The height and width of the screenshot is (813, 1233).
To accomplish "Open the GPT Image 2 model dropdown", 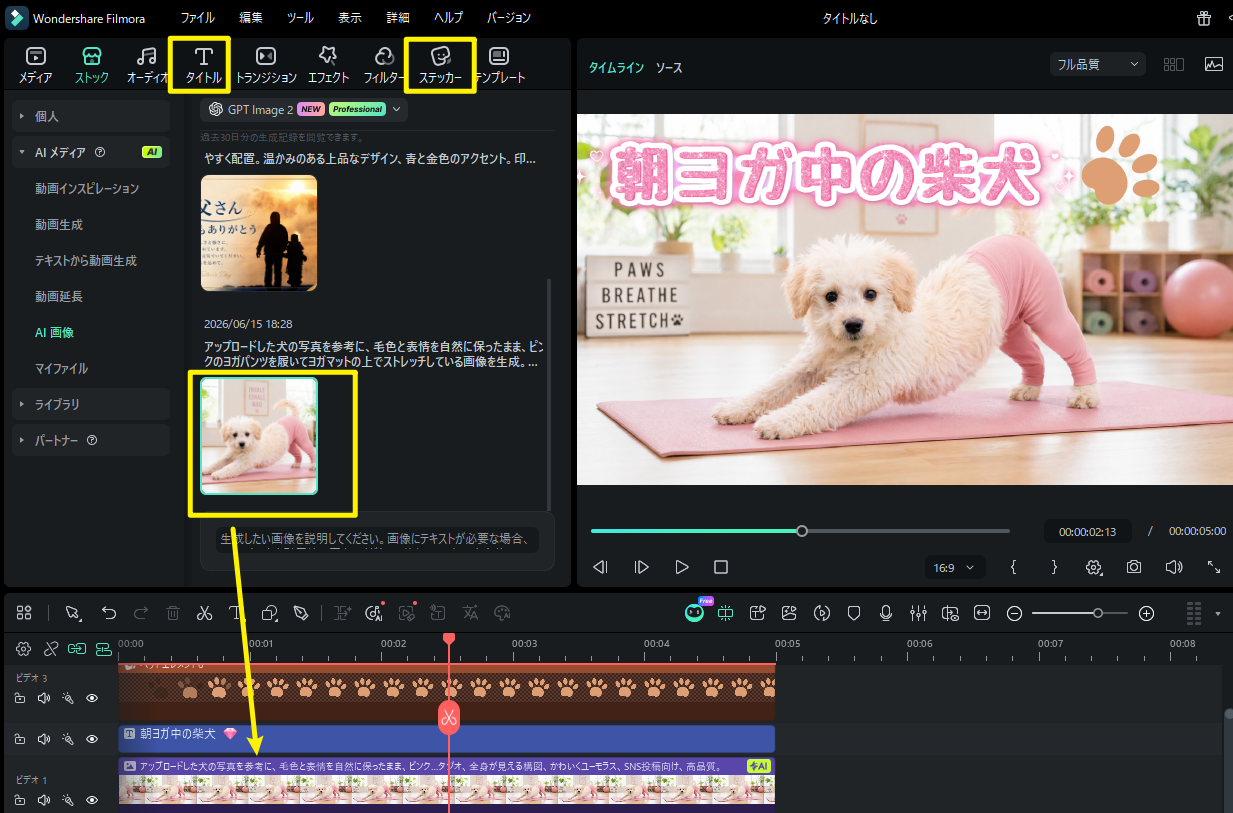I will click(304, 109).
